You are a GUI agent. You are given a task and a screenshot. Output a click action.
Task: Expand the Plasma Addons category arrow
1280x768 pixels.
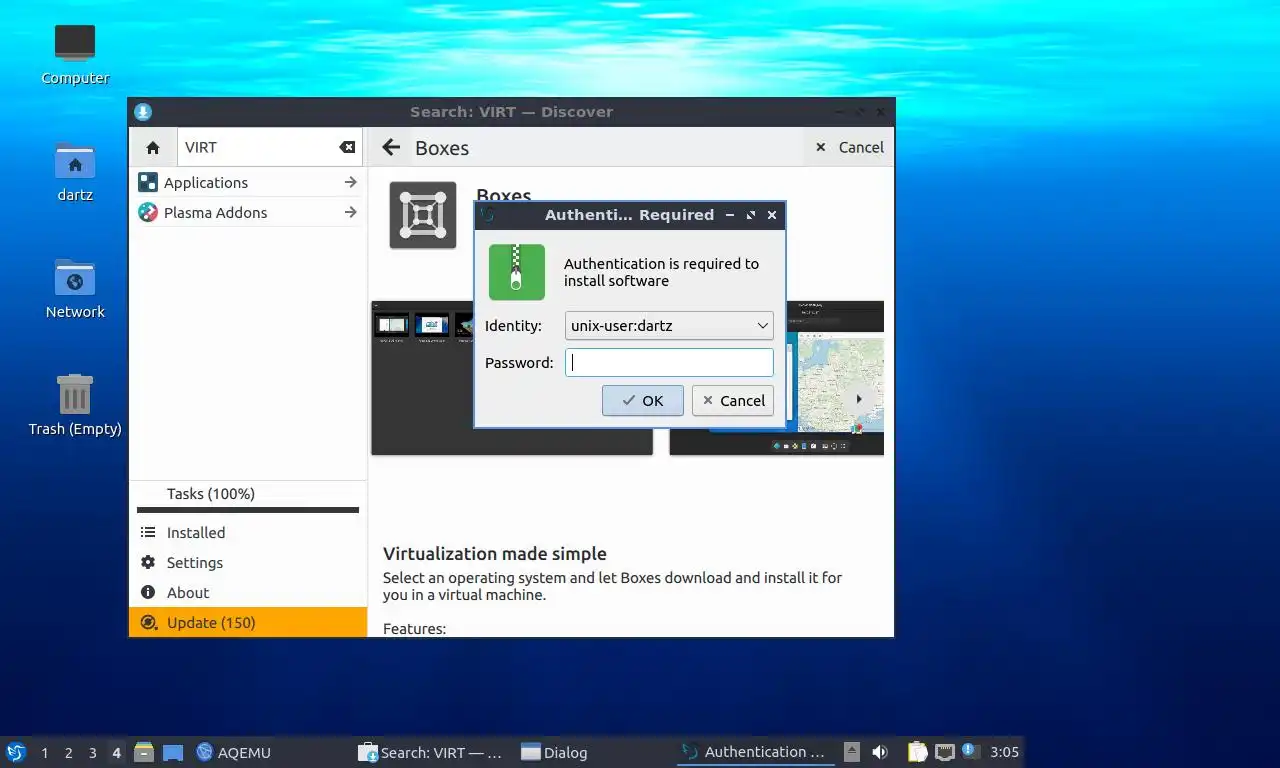pos(350,212)
